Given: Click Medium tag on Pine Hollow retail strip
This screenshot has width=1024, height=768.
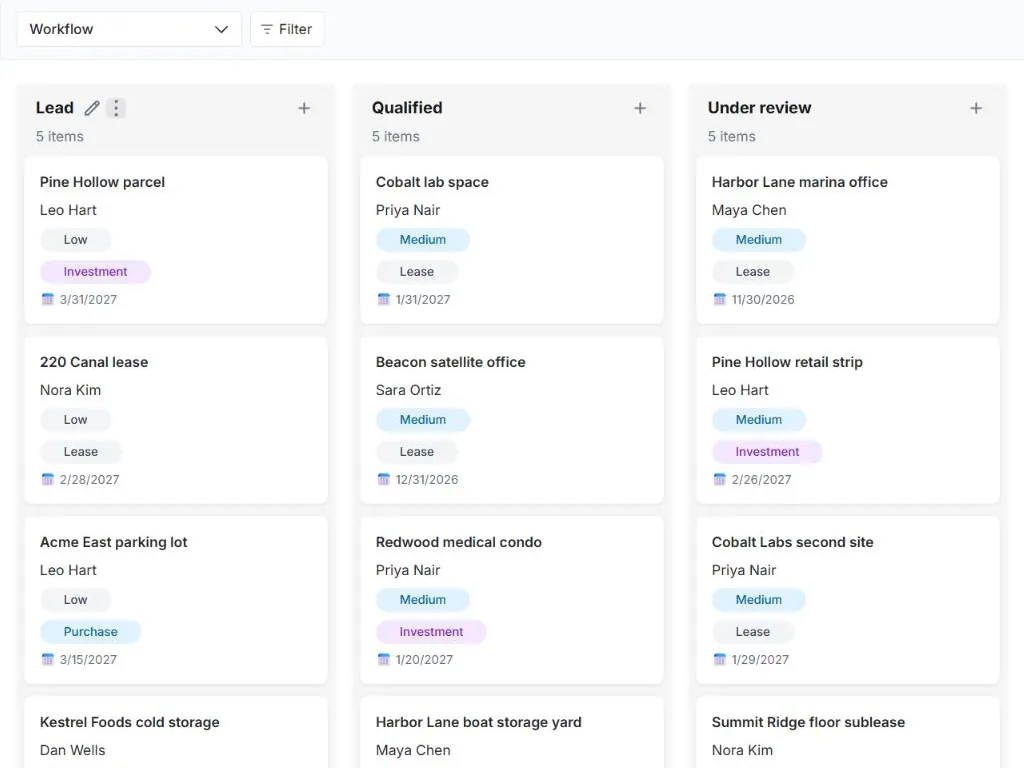Looking at the screenshot, I should point(759,420).
